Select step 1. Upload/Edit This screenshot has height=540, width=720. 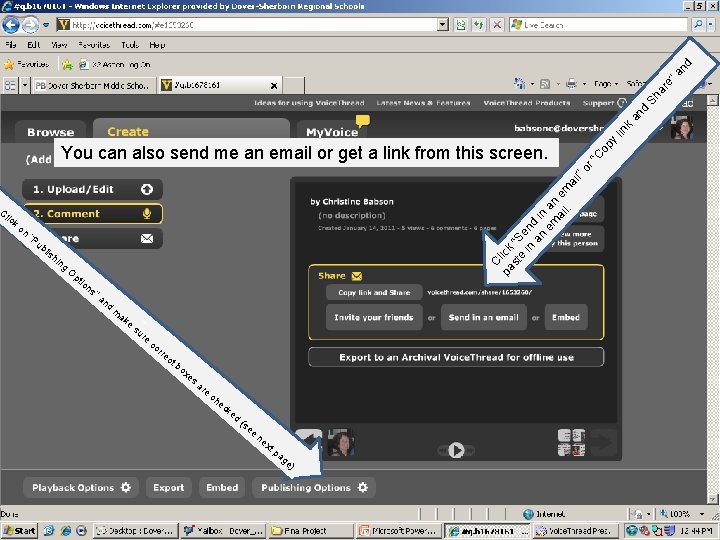(92, 189)
